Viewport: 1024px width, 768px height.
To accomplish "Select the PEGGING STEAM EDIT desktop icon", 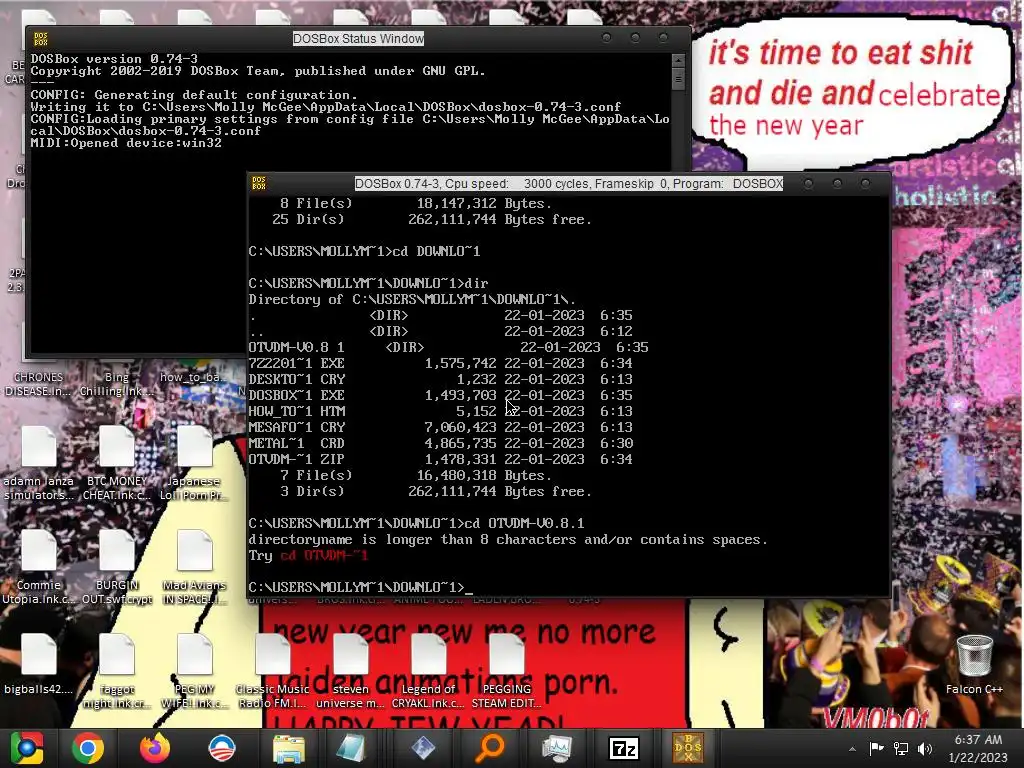I will click(507, 671).
